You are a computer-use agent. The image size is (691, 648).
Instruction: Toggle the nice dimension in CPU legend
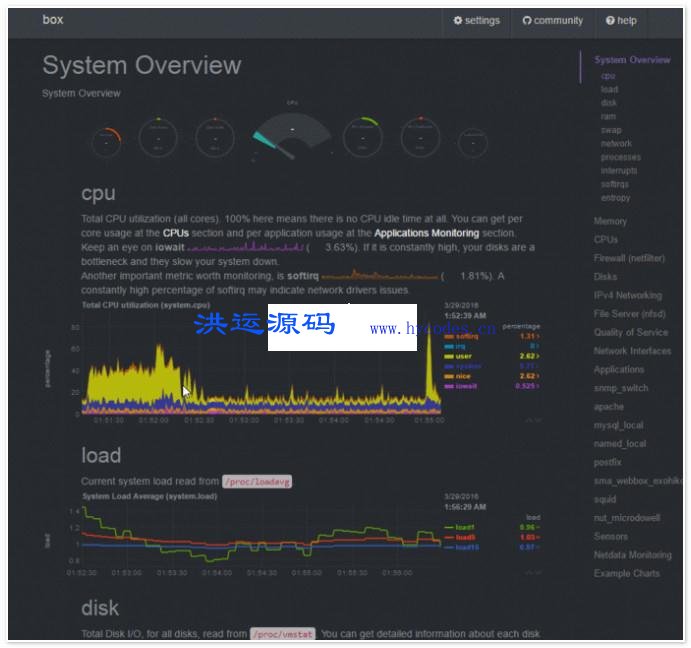click(457, 376)
